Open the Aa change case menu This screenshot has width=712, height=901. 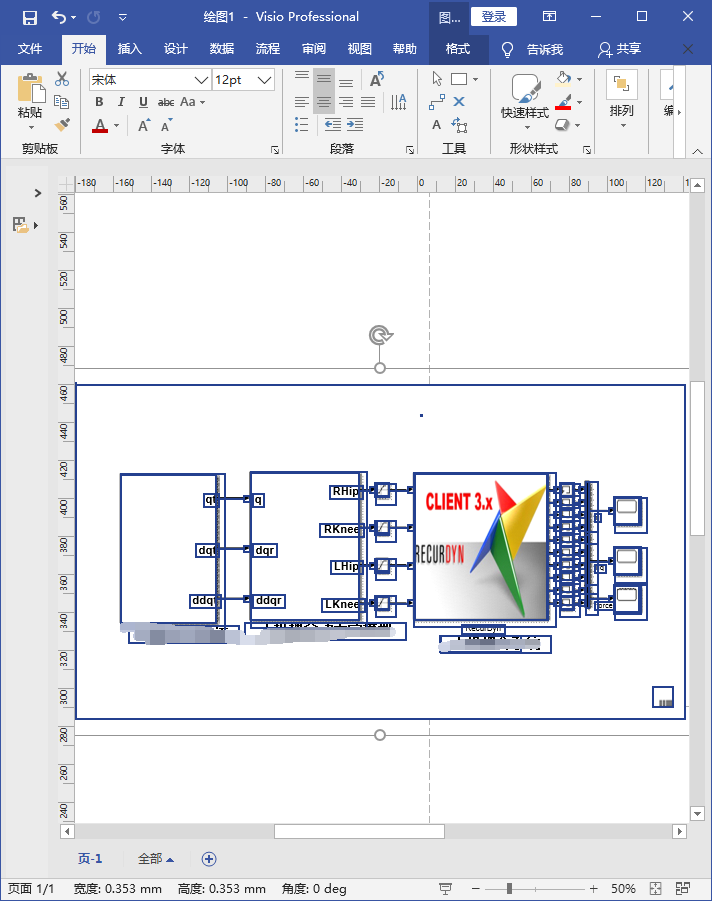pos(192,102)
